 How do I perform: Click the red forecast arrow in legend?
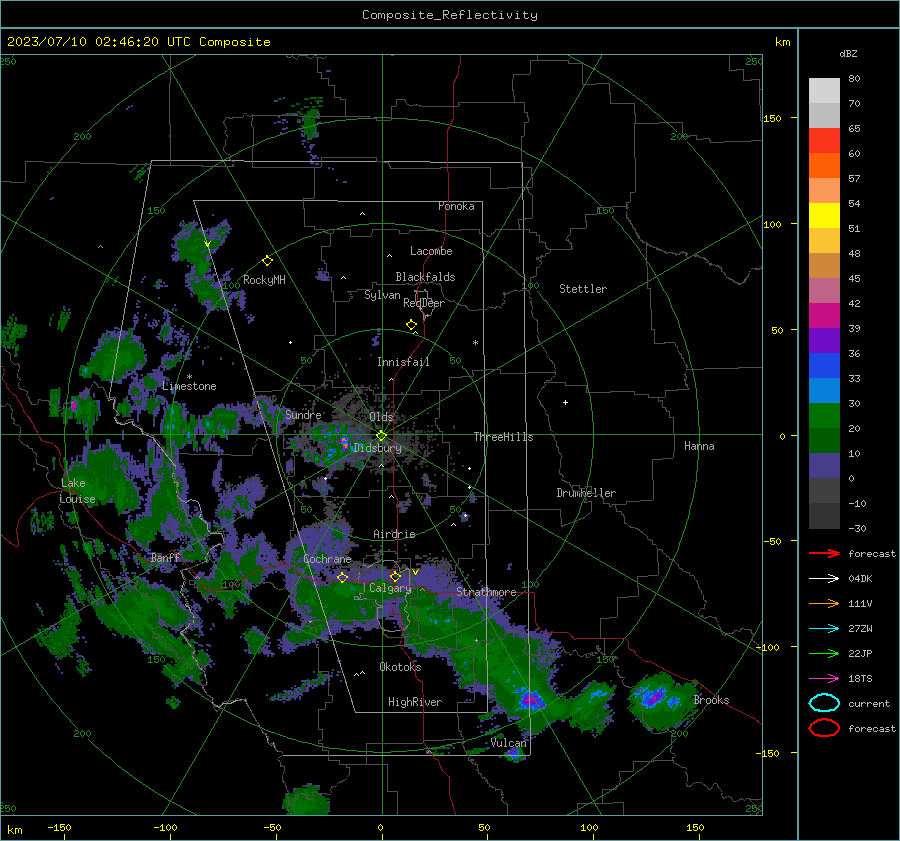[x=824, y=553]
